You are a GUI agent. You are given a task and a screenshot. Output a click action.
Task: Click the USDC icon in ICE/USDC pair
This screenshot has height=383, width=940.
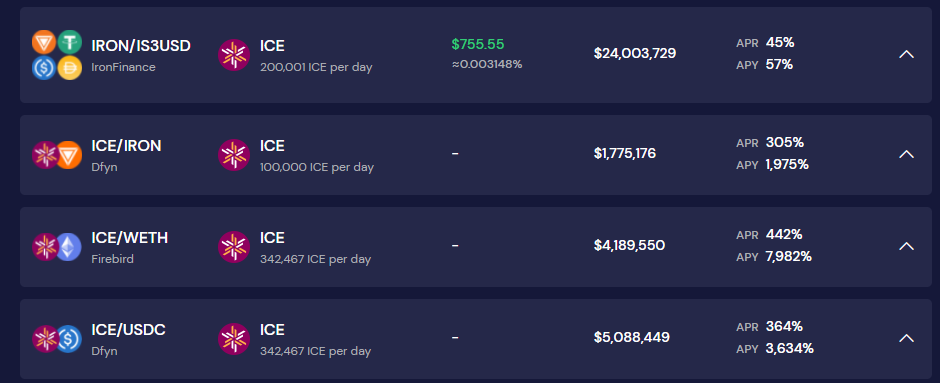pos(69,339)
